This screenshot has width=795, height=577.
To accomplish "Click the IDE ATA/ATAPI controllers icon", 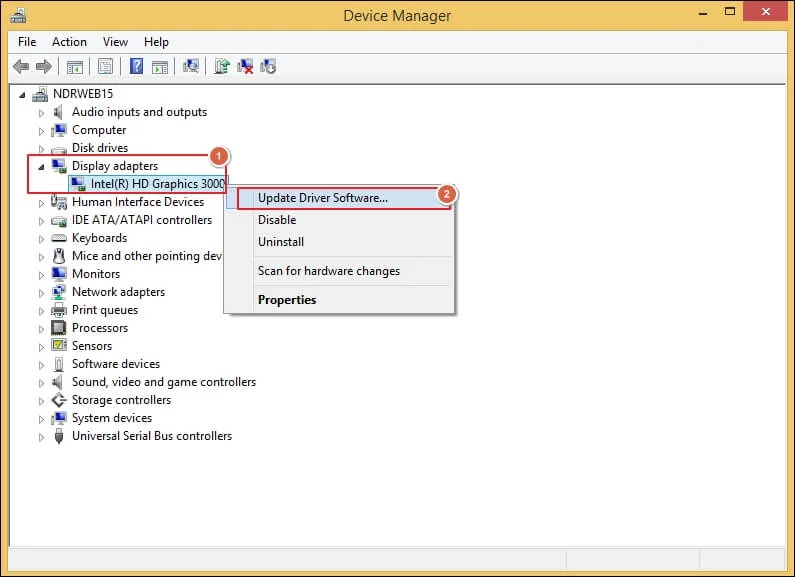I will [x=59, y=221].
